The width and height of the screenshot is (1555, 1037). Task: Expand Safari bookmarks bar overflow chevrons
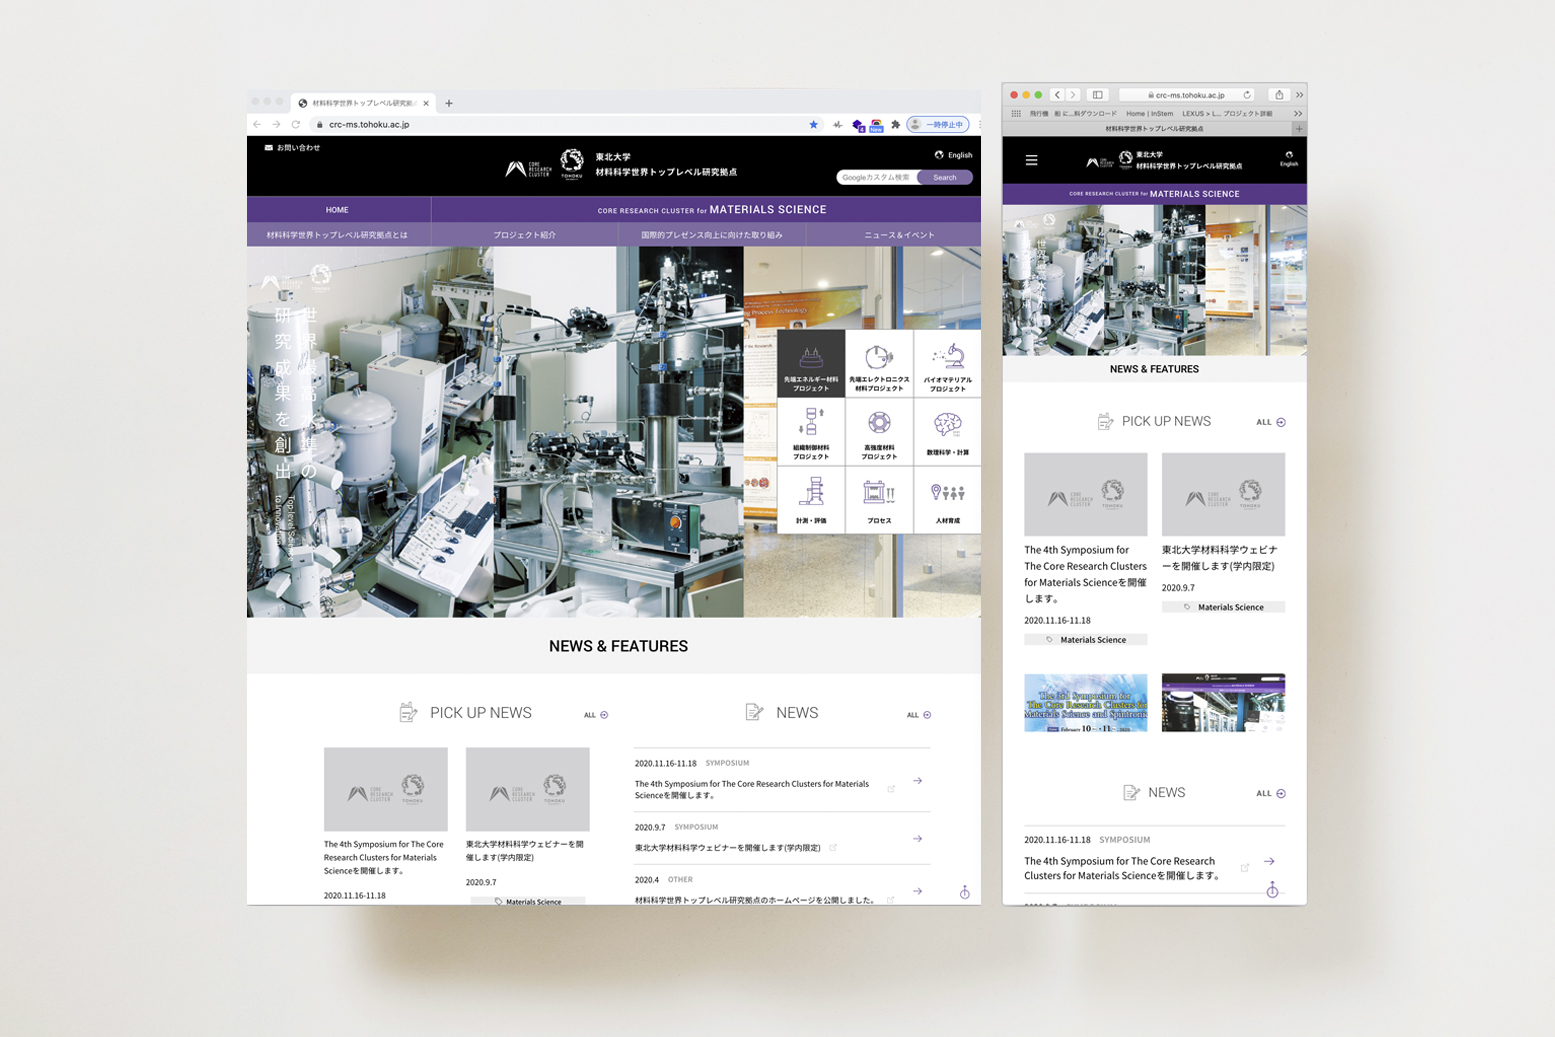1298,113
